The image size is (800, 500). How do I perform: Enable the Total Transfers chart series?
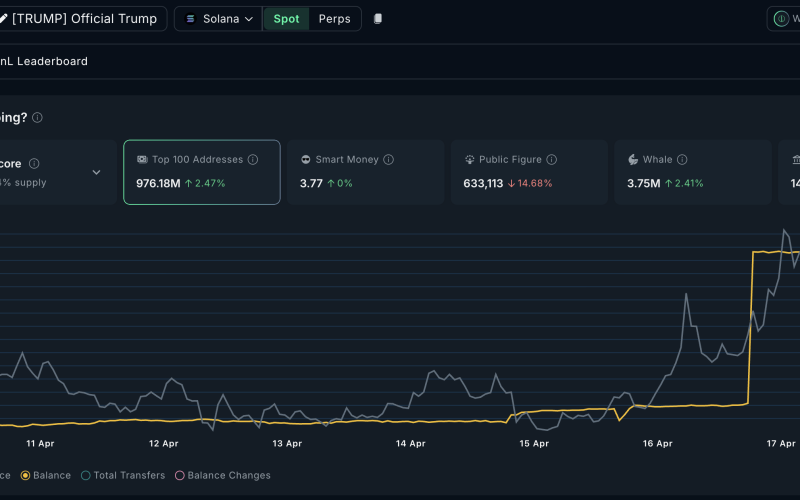122,475
